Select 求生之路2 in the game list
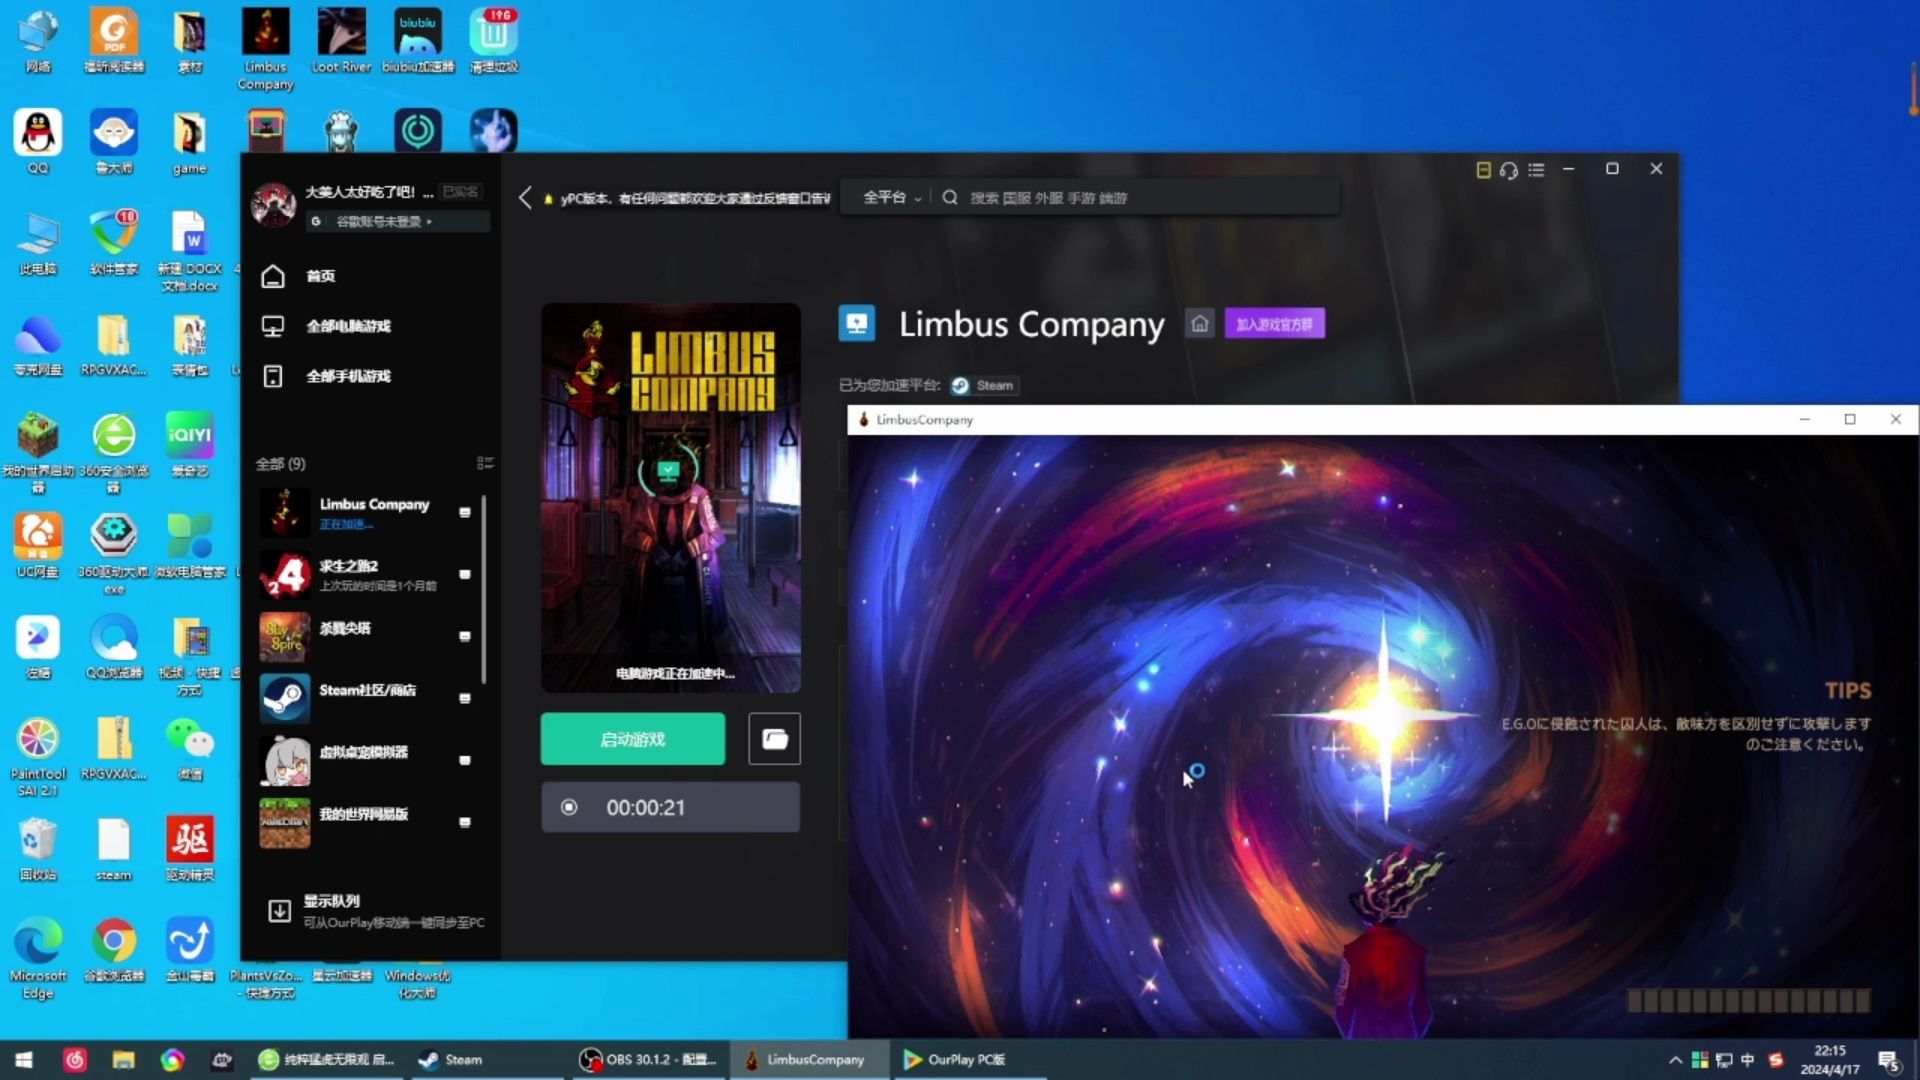1920x1080 pixels. tap(365, 575)
